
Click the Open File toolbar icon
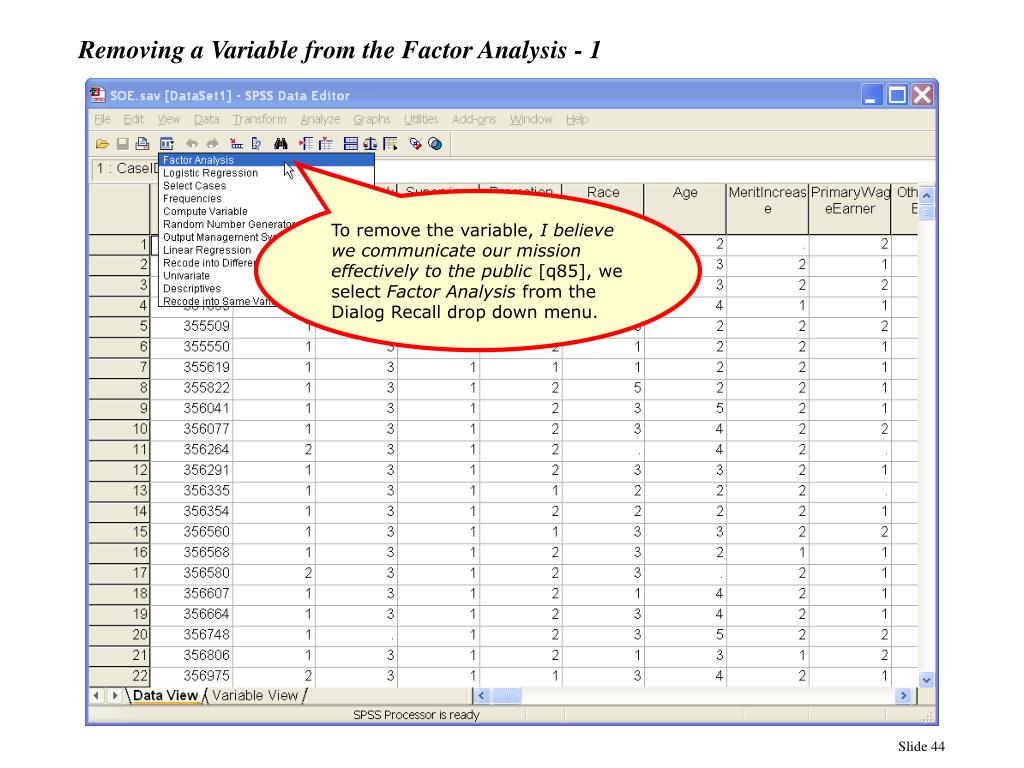pos(102,143)
